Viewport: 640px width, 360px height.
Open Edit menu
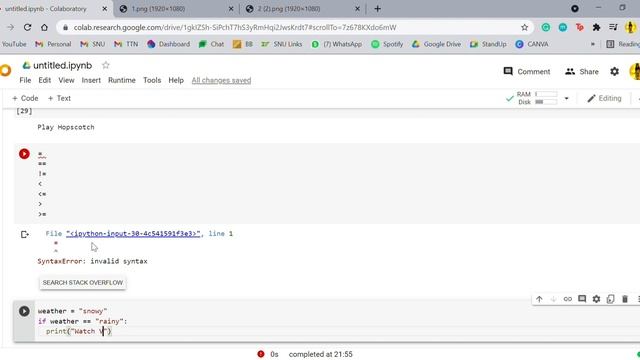coord(44,80)
